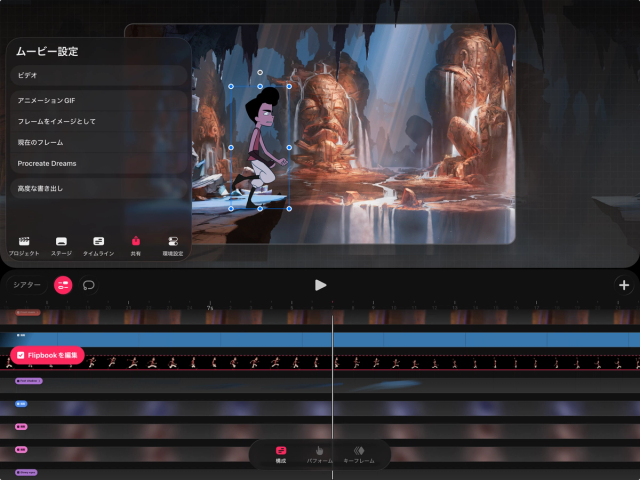Choose the ビデオ export option

pos(99,76)
